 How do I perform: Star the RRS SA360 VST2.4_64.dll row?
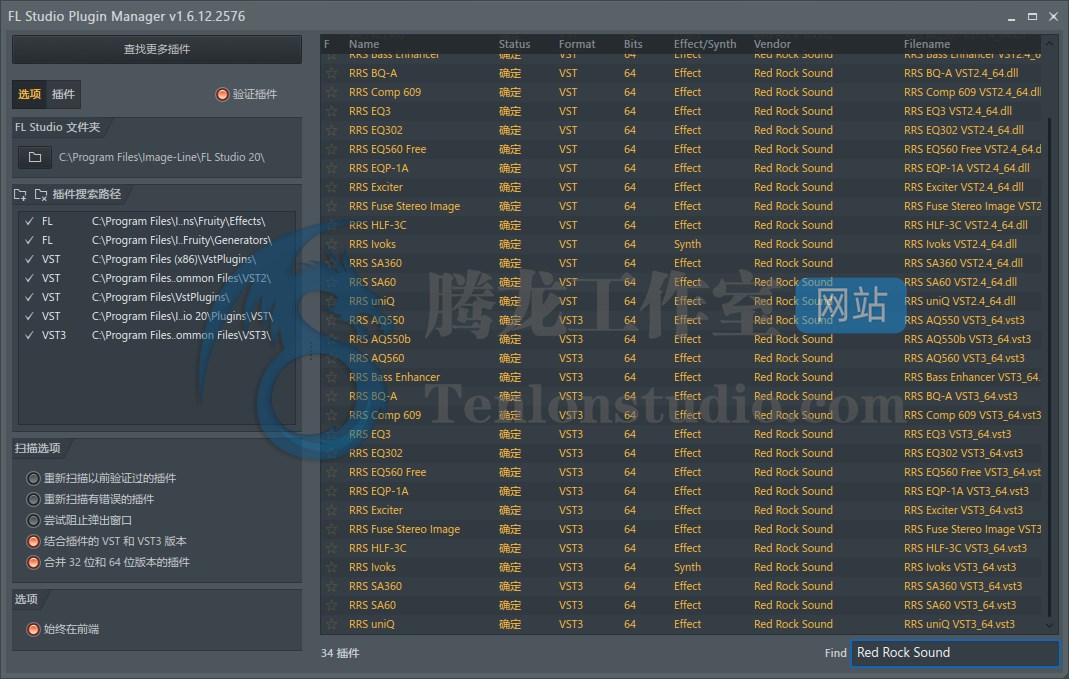tap(331, 263)
